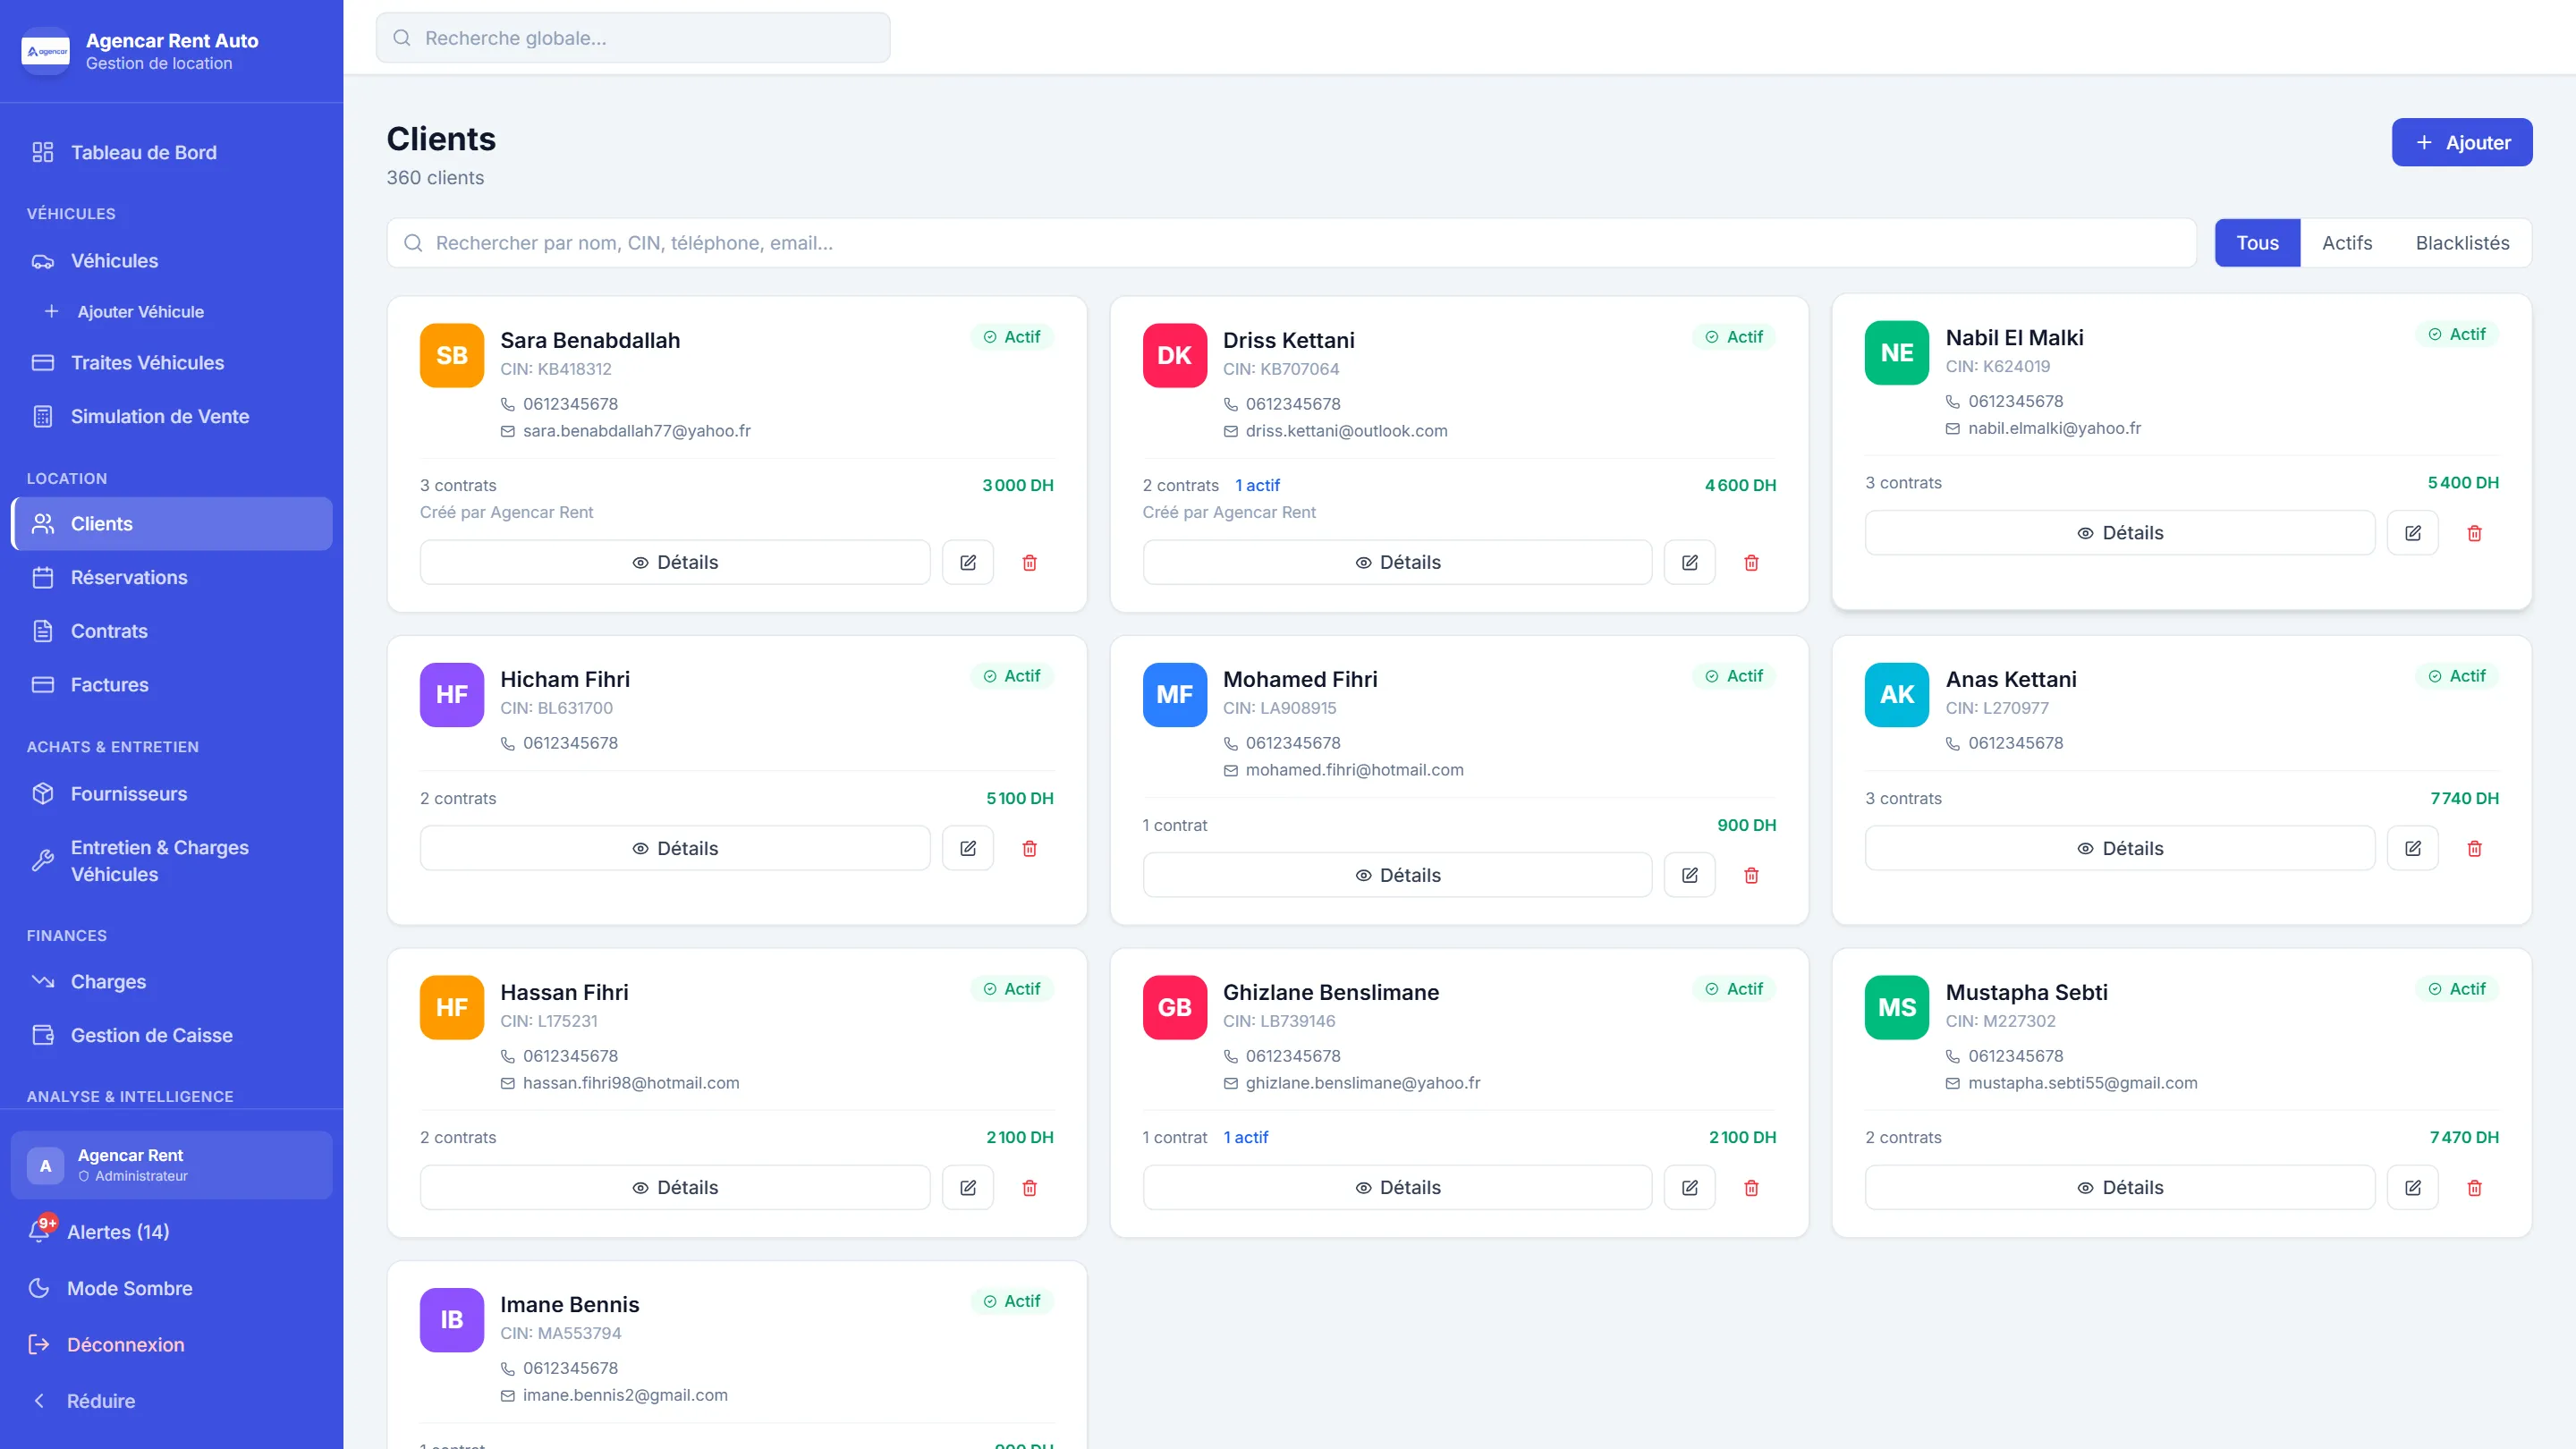
Task: Open the Agencar Rent Administrateur profile
Action: [x=172, y=1164]
